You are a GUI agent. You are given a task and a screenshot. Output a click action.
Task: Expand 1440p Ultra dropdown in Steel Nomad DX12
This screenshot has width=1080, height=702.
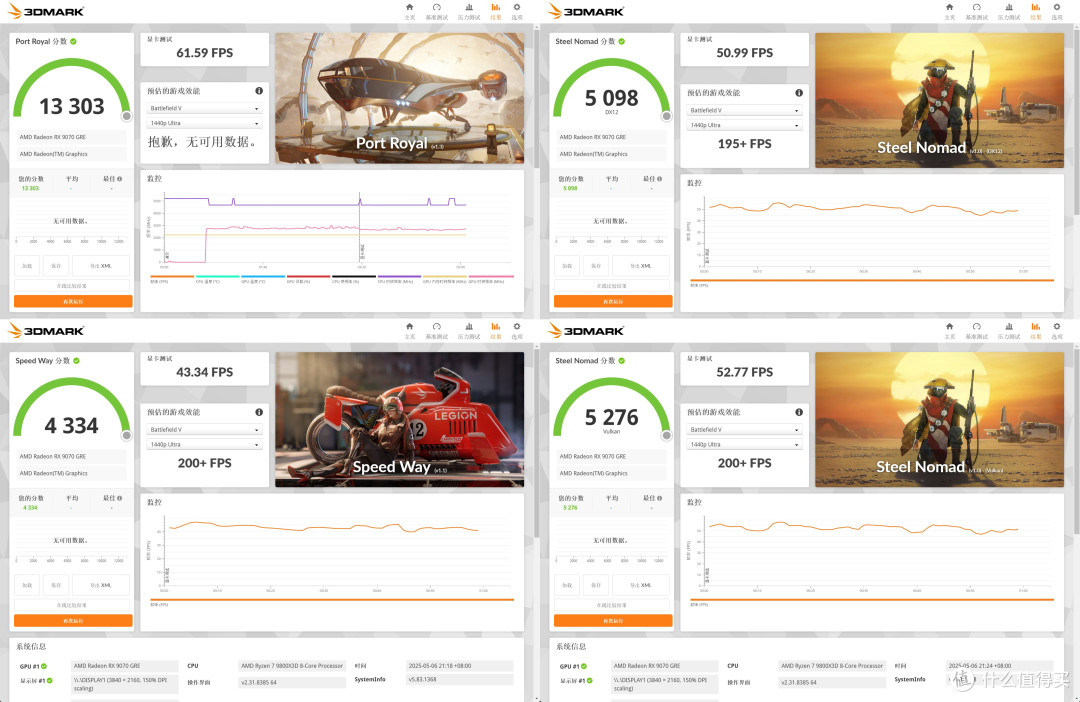(745, 125)
